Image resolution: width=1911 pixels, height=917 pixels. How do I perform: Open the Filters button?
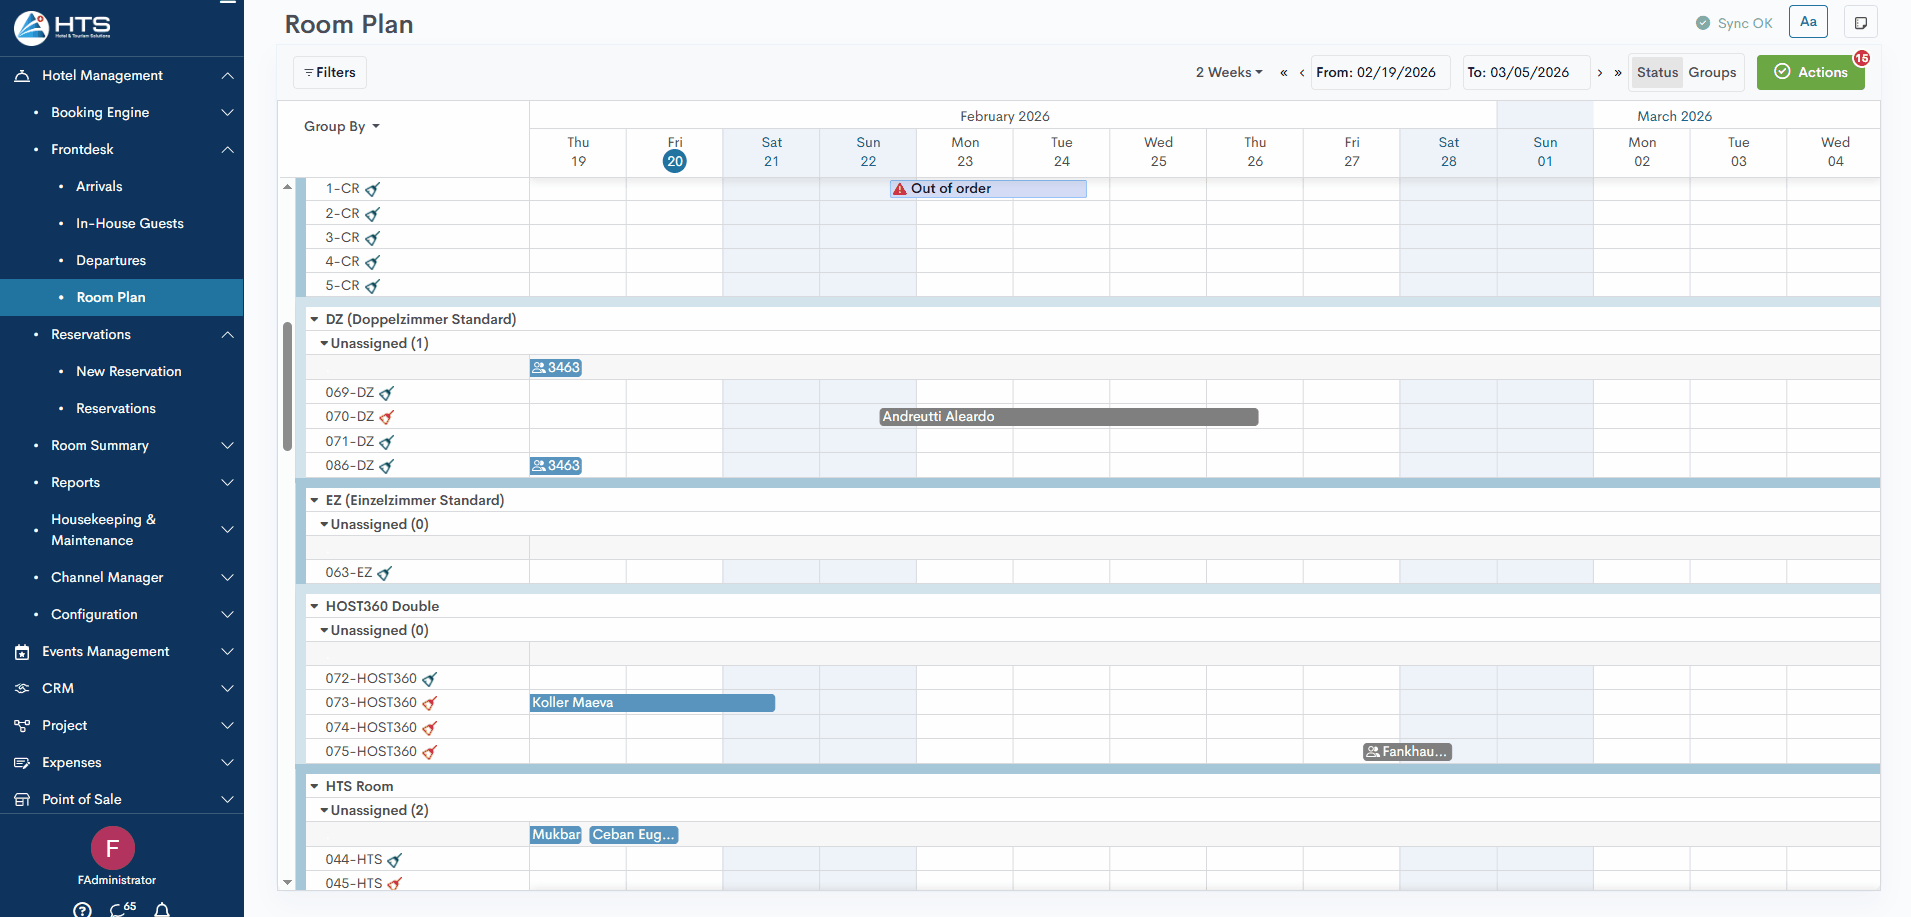tap(330, 73)
